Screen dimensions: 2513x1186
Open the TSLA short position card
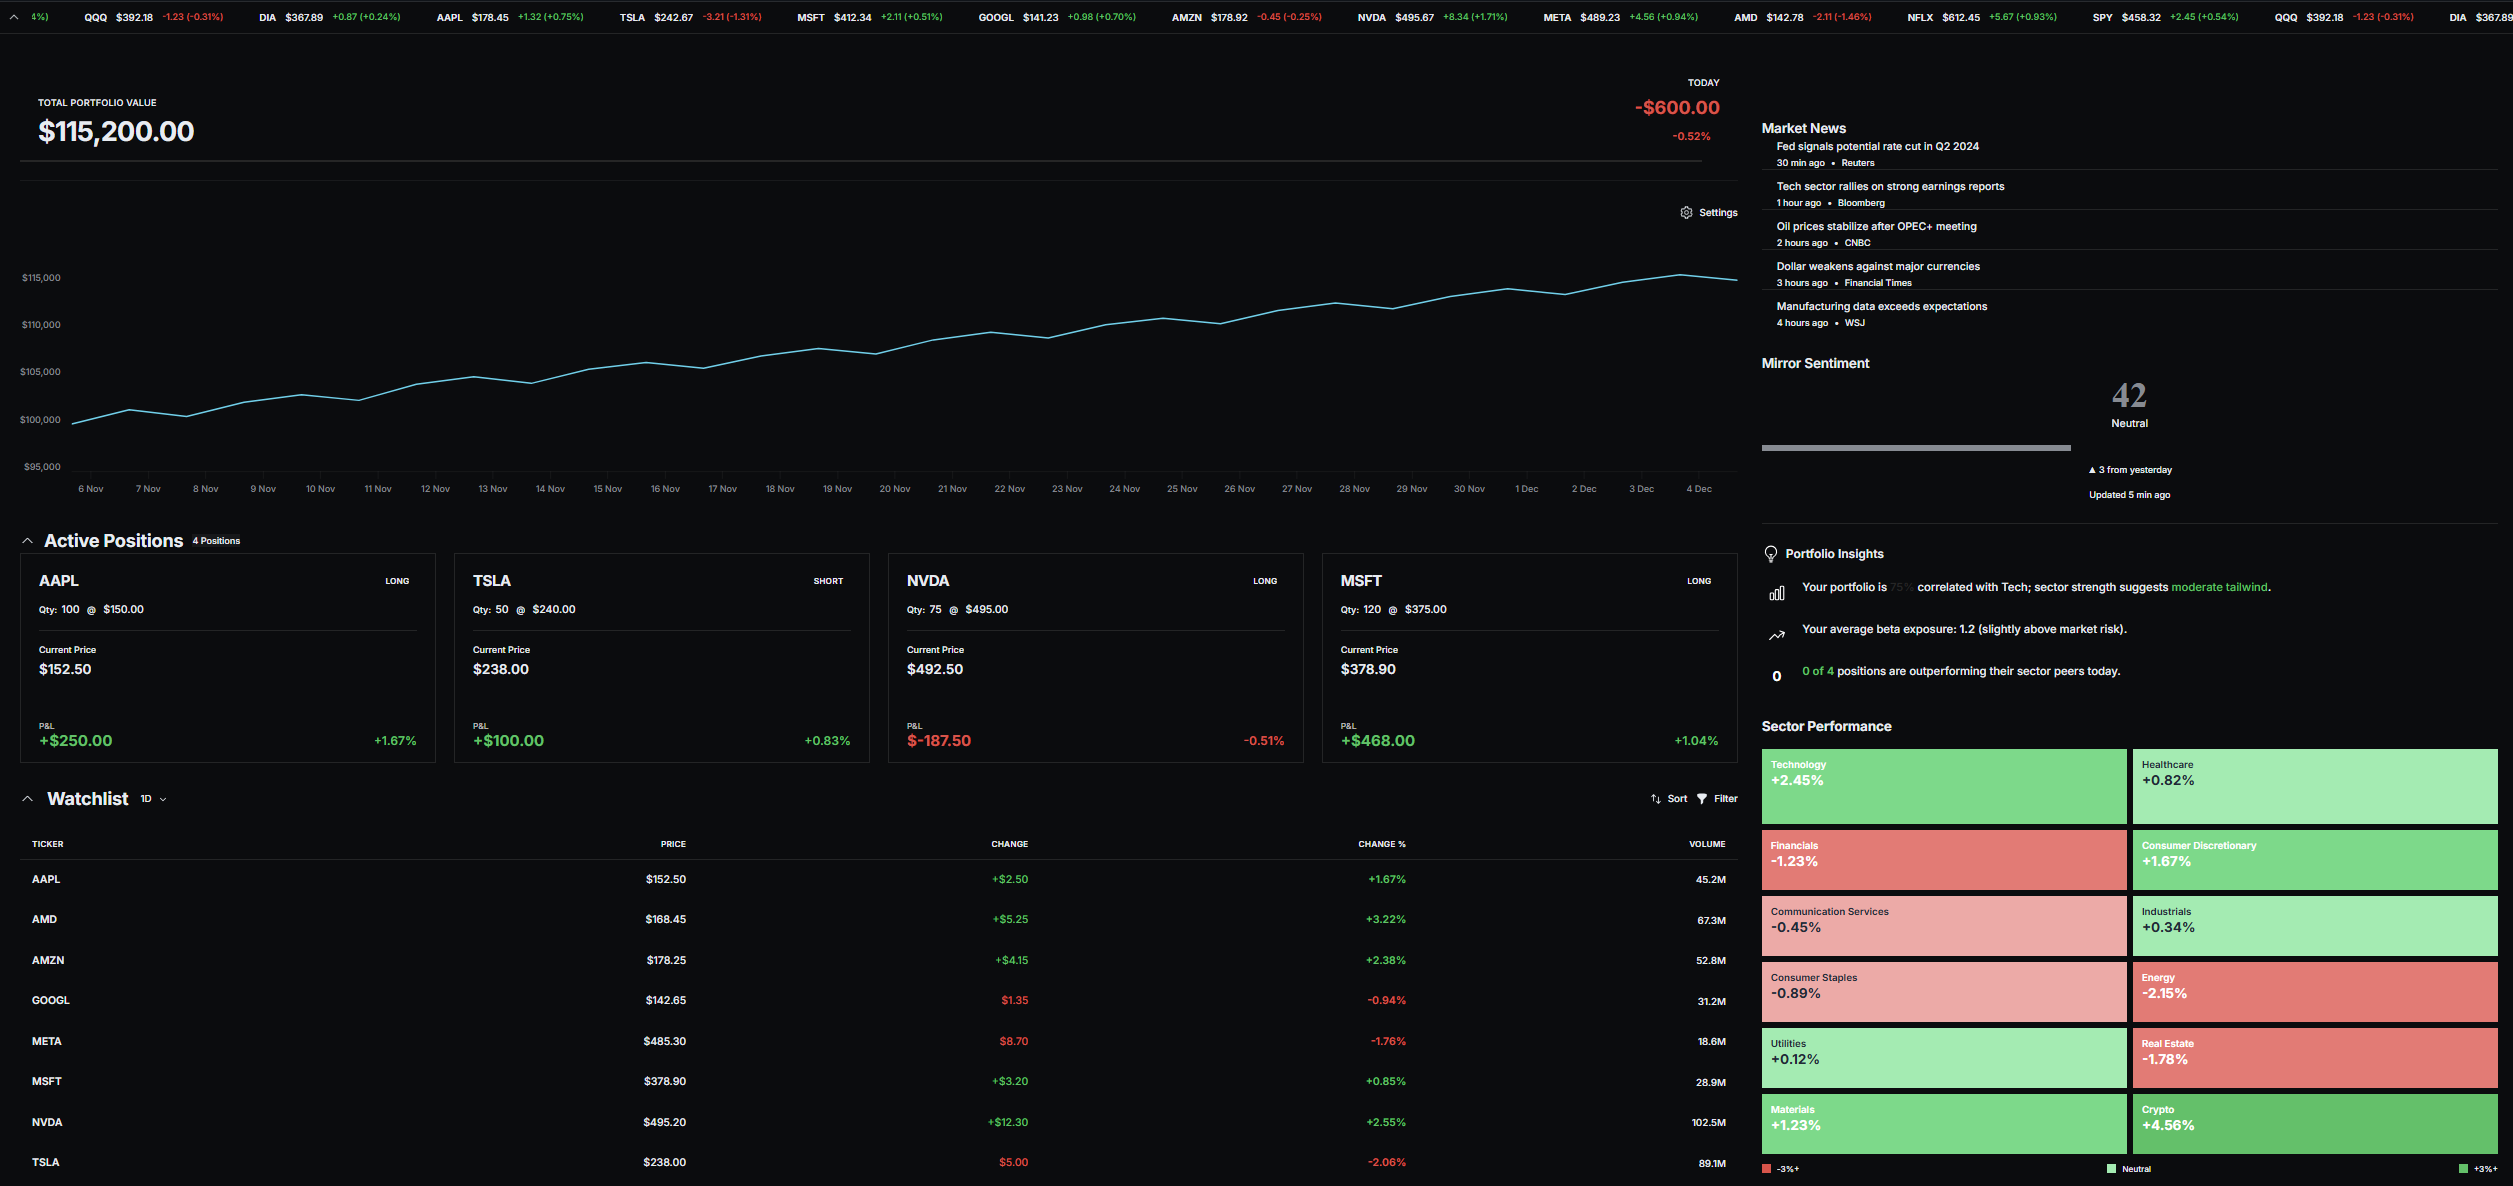point(661,658)
